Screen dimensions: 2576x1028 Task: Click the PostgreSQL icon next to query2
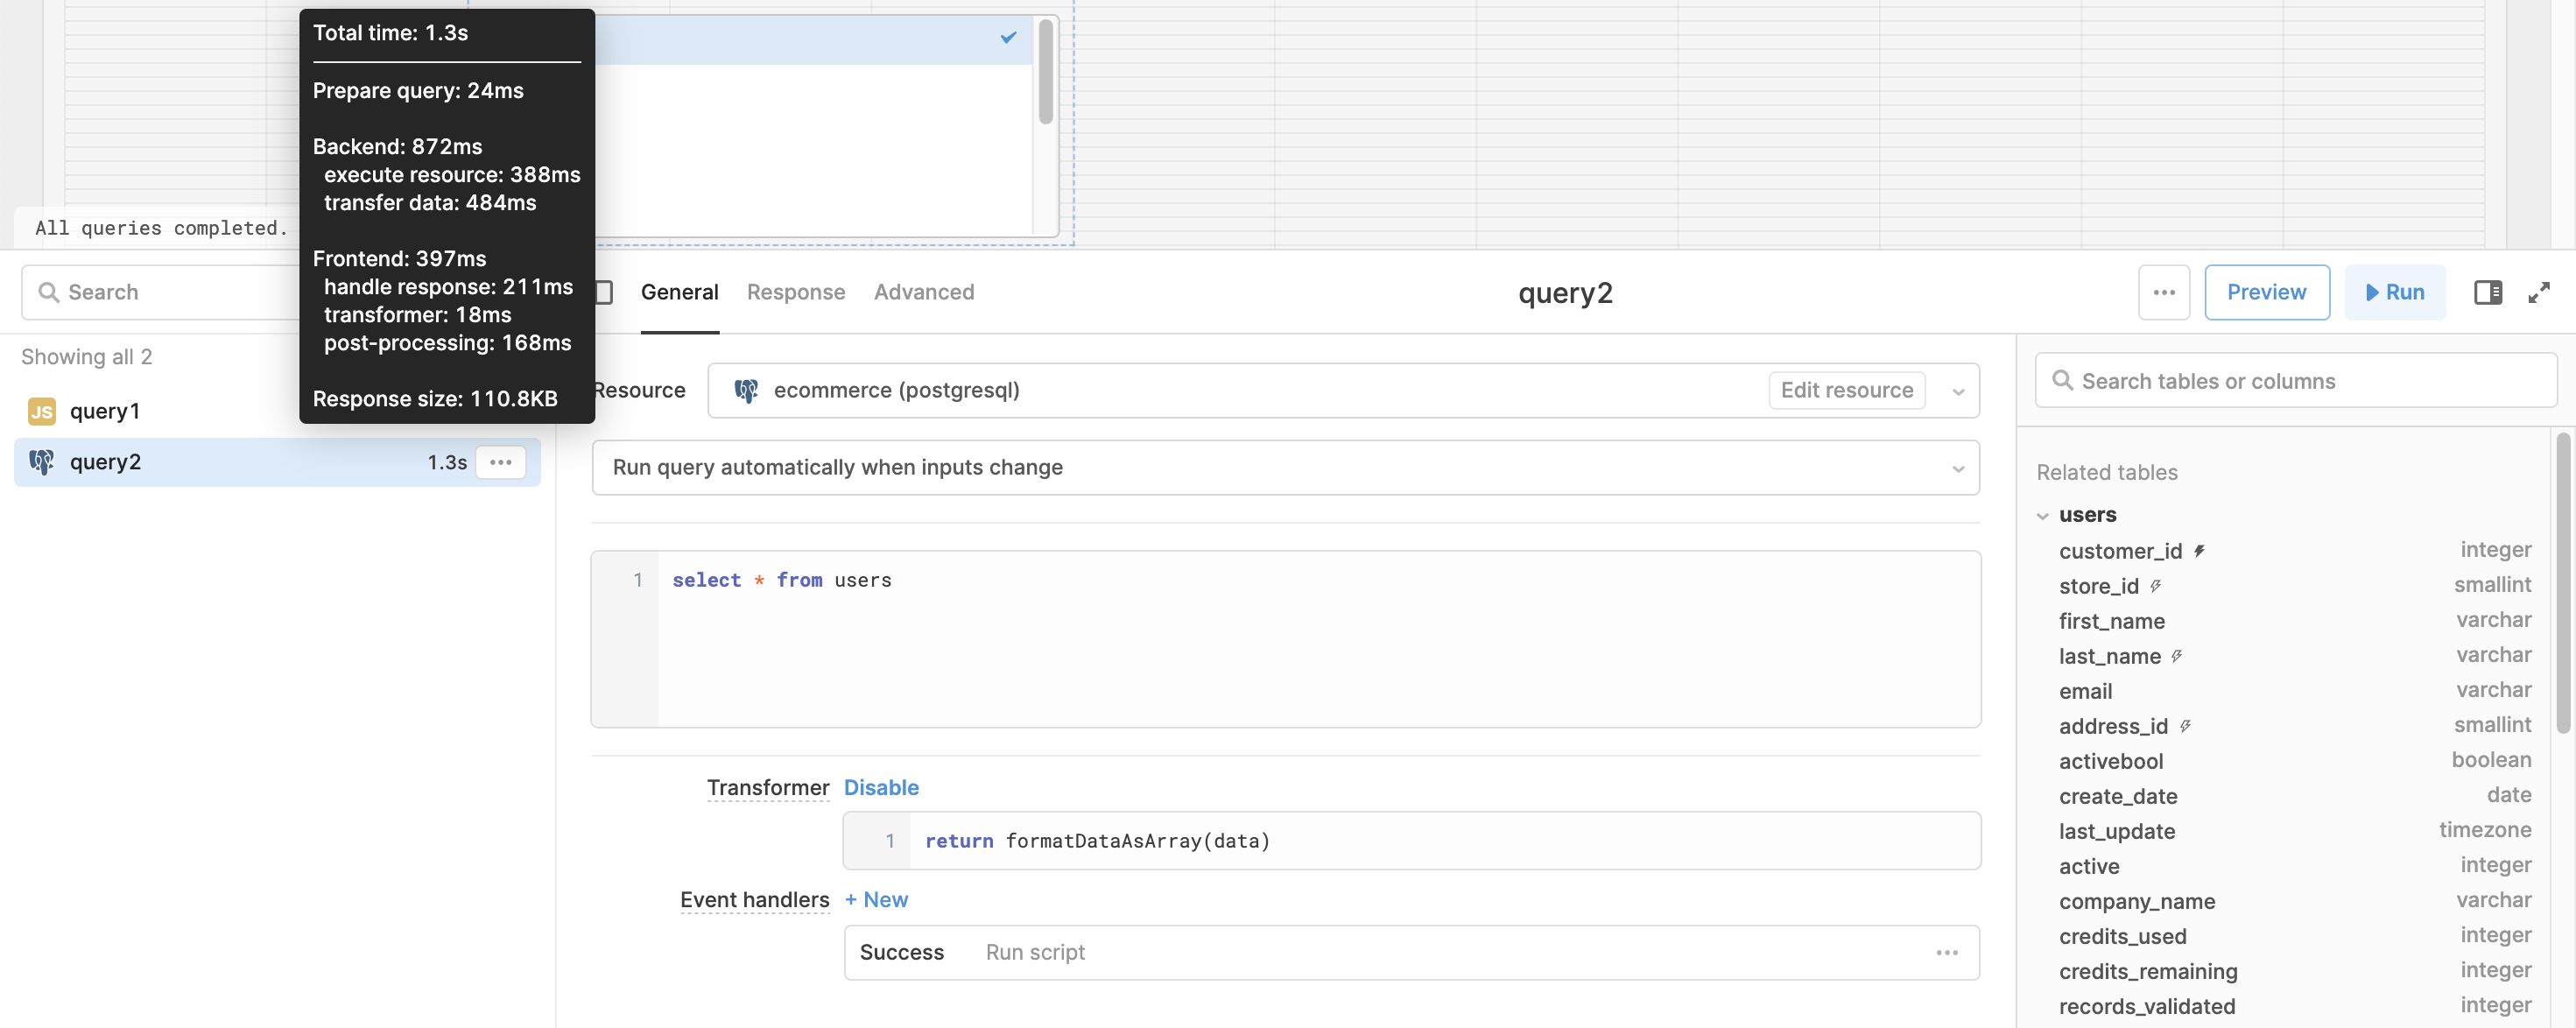click(x=42, y=462)
